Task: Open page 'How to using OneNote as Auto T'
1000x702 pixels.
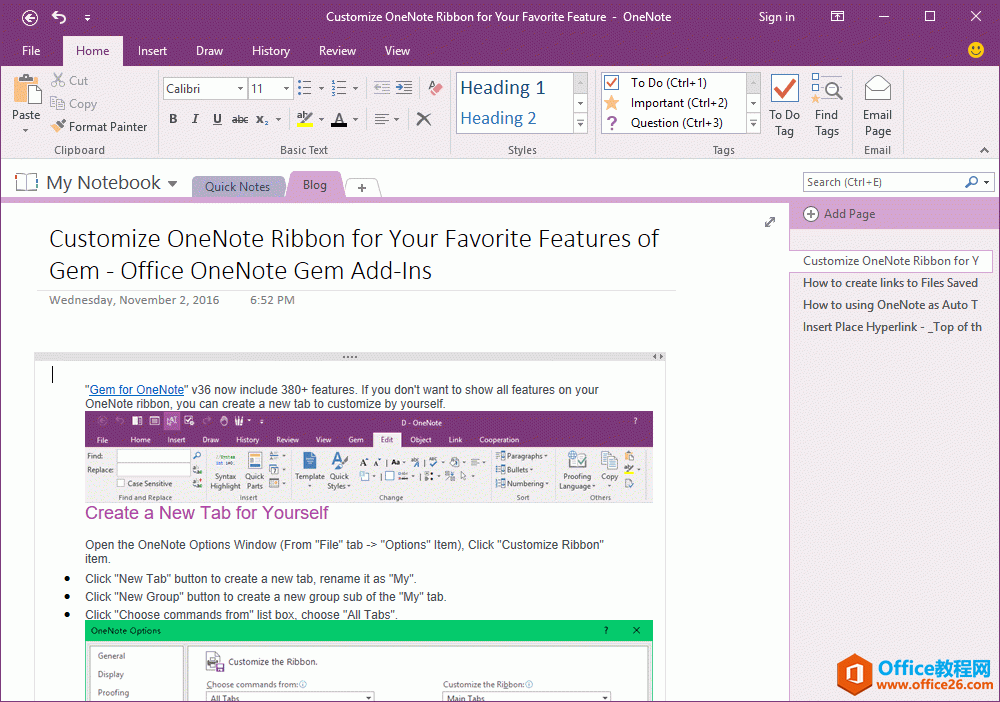Action: [x=890, y=305]
